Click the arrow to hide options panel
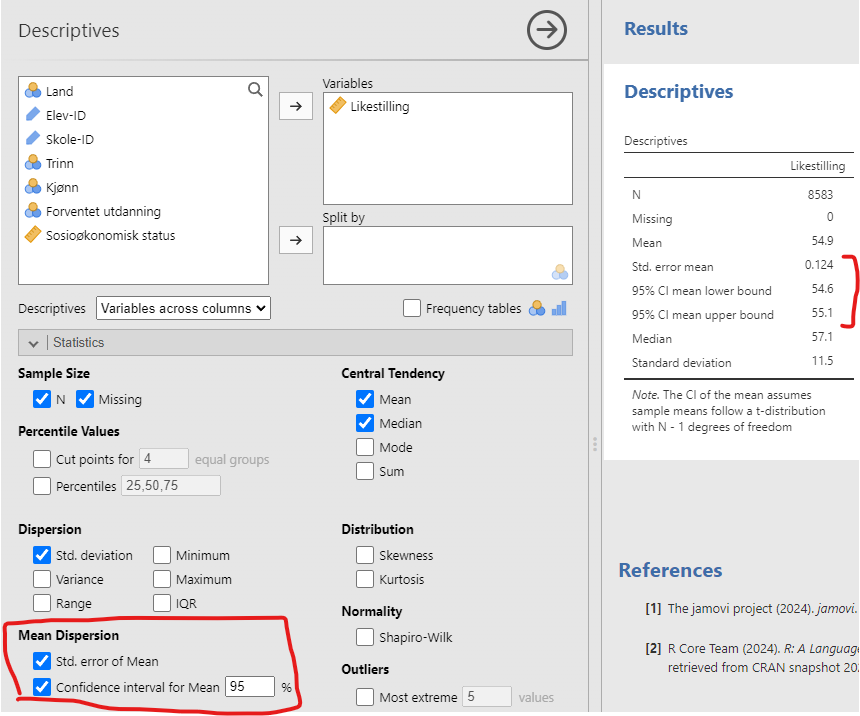 (546, 31)
